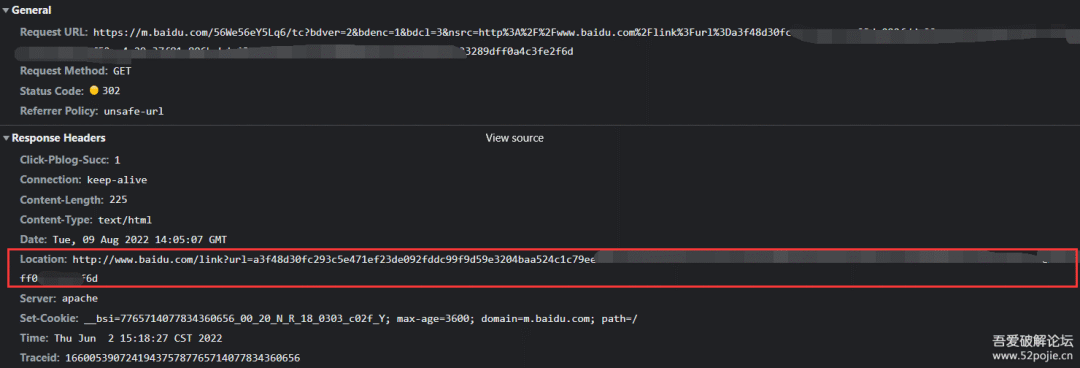The image size is (1080, 368).
Task: Select the Content-Type text/html header
Action: [85, 220]
